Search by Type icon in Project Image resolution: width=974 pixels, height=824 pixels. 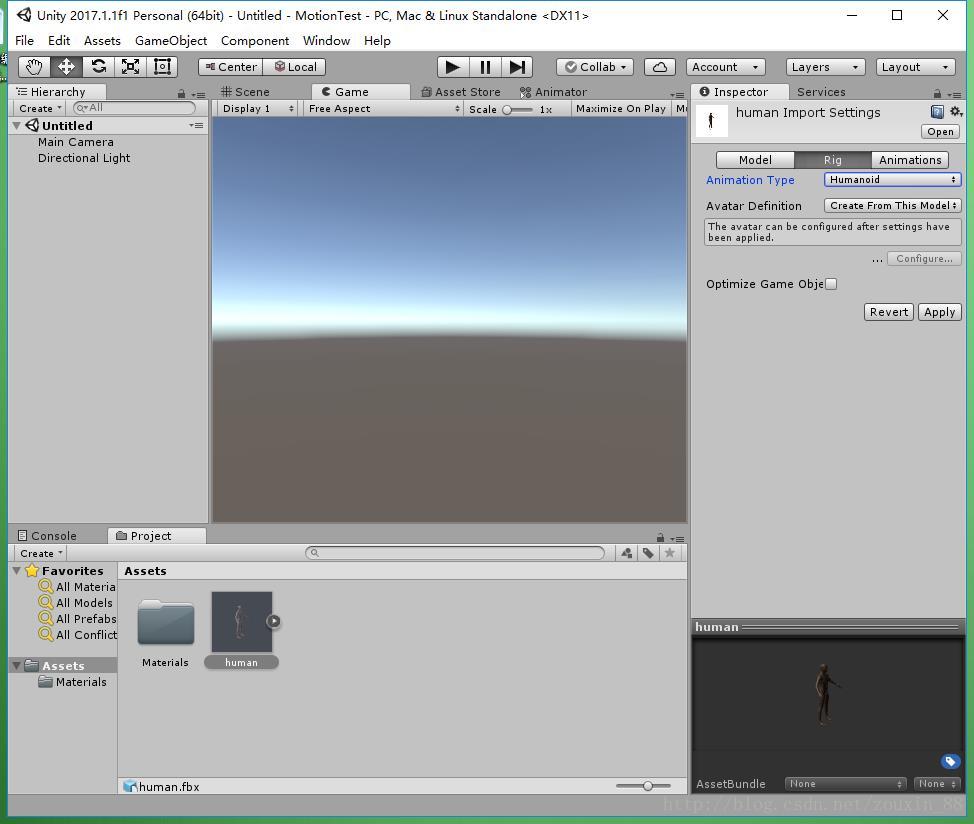pyautogui.click(x=627, y=553)
